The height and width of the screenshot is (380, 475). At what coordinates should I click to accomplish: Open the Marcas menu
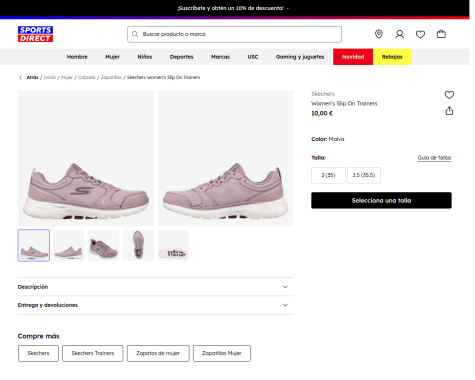point(220,57)
